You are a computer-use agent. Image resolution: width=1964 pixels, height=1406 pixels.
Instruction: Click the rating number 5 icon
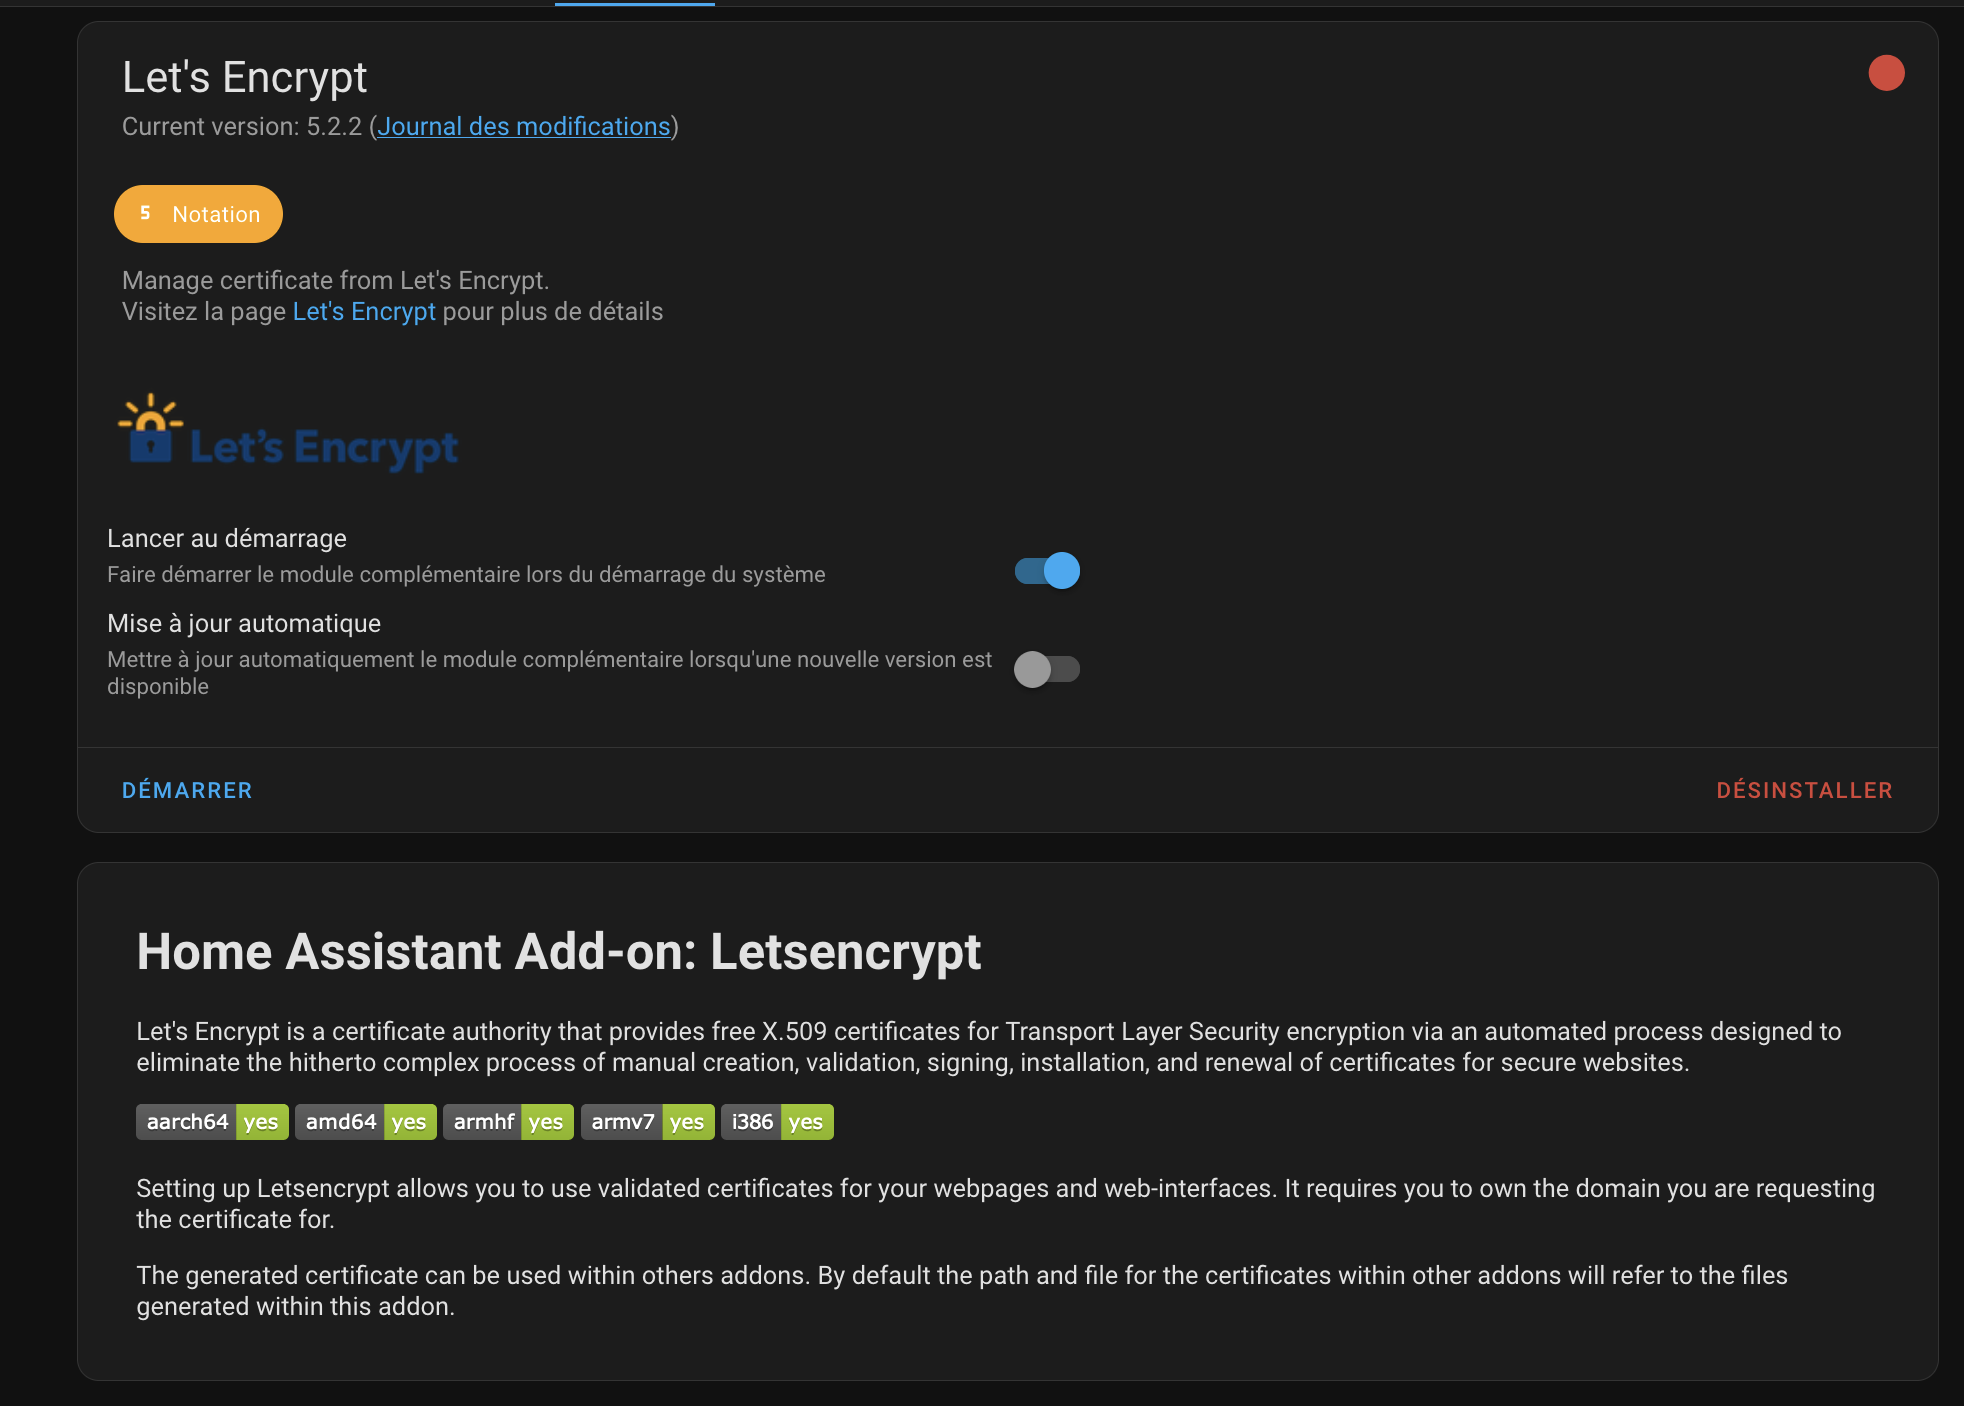point(145,213)
